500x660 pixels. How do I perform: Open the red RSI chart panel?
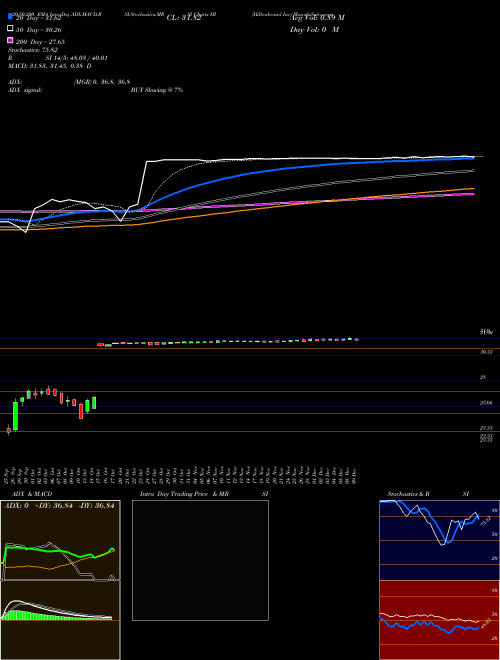439,620
